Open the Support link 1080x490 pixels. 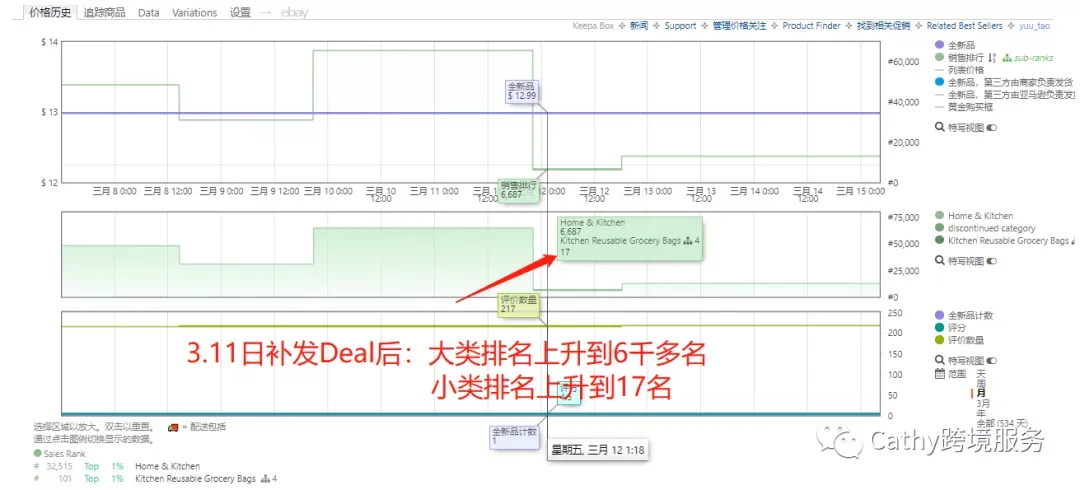click(680, 25)
